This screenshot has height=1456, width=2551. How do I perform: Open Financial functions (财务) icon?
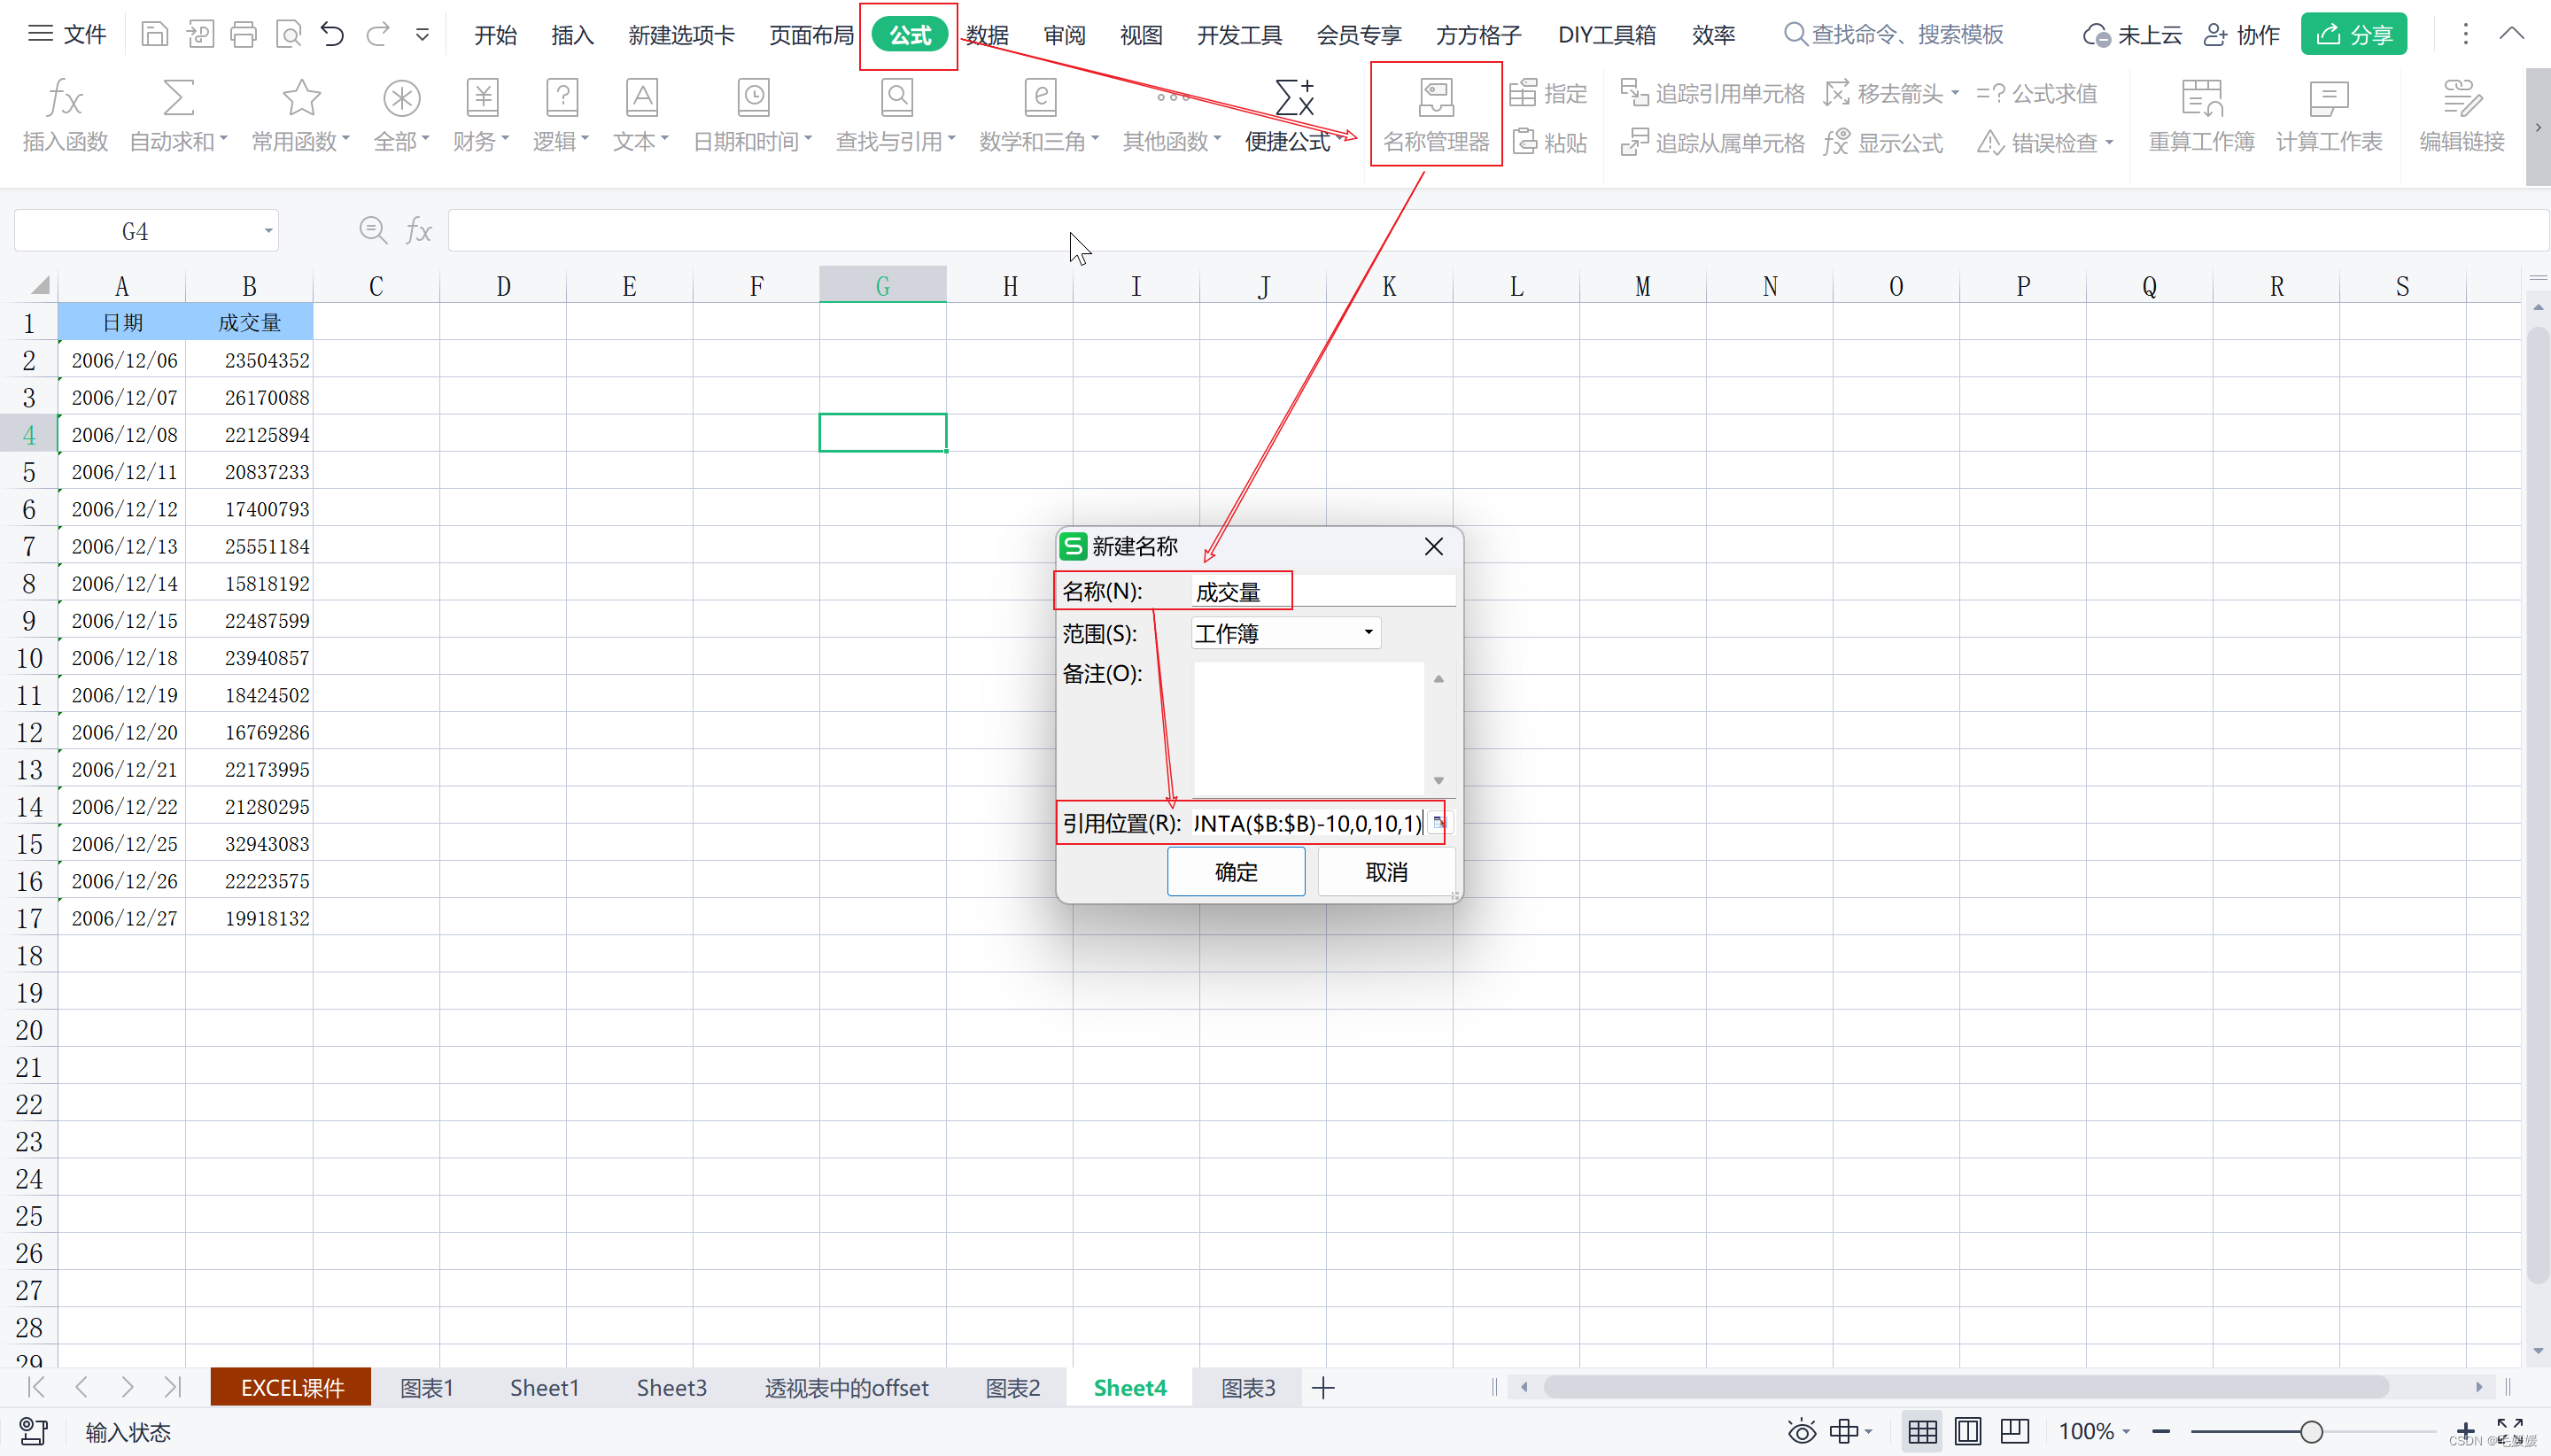click(x=481, y=116)
